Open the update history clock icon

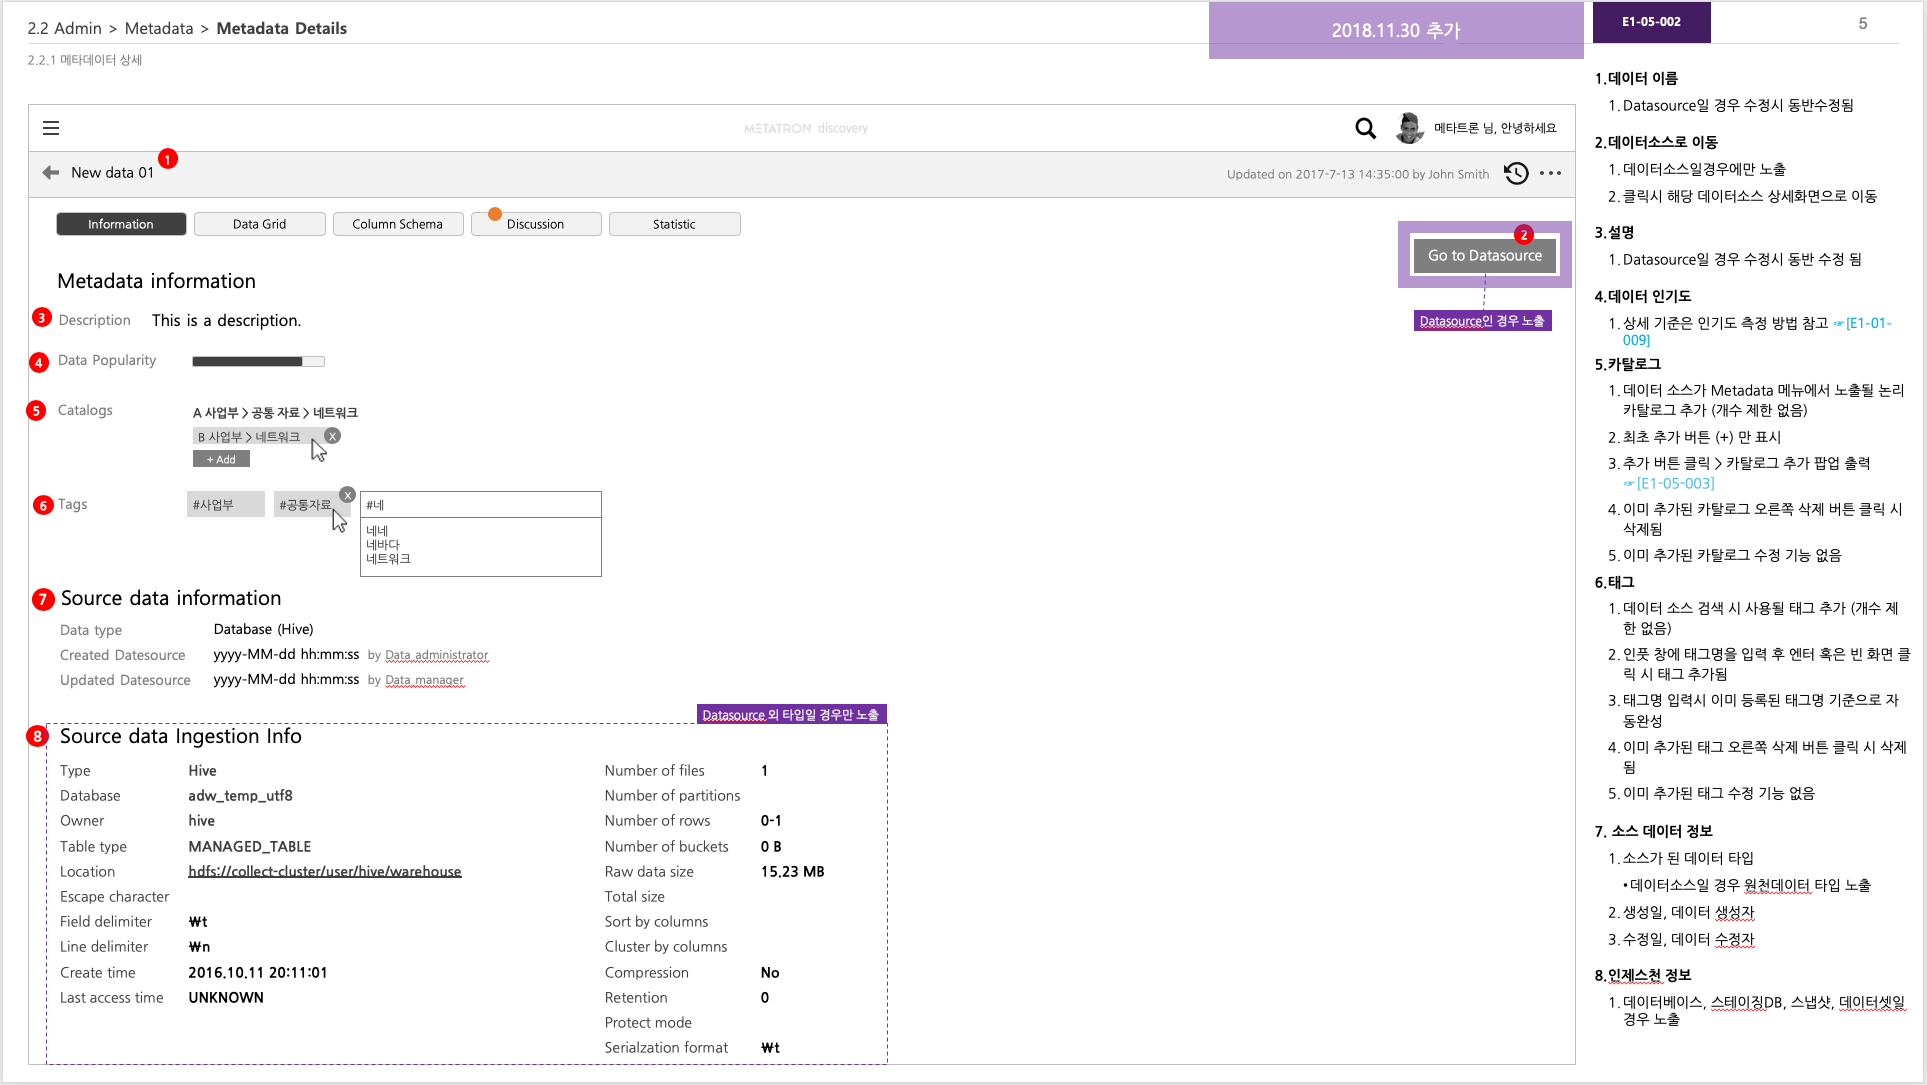point(1516,173)
